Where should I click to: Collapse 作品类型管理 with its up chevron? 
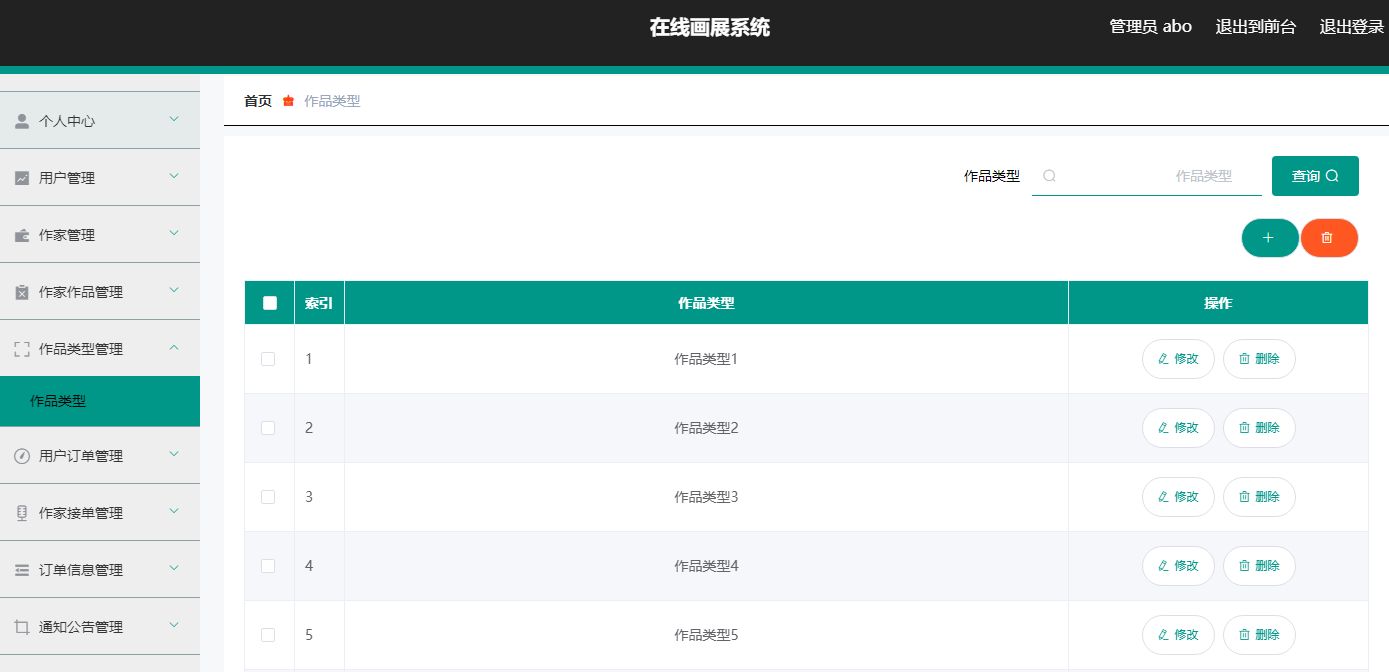(174, 347)
